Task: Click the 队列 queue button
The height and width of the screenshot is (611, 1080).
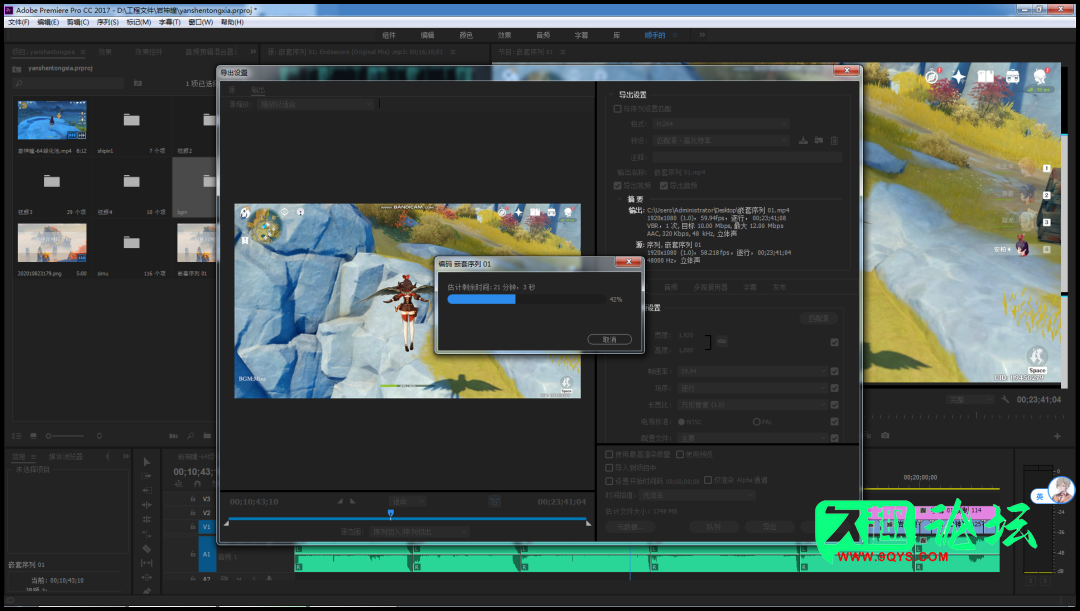Action: pyautogui.click(x=713, y=526)
